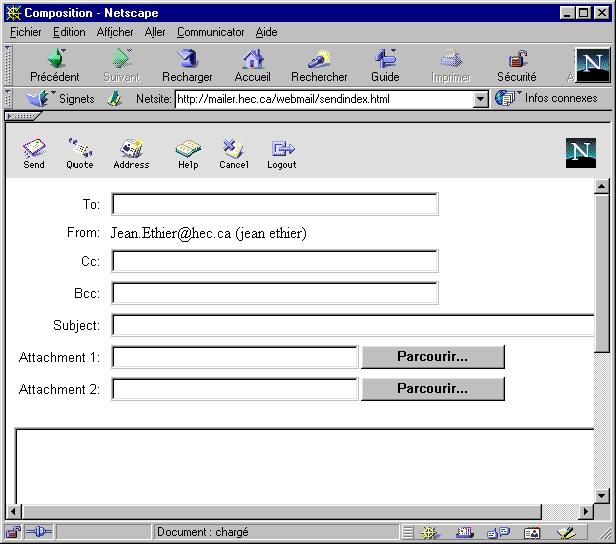Open Newsgroups from component bar
616x544 pixels.
498,533
